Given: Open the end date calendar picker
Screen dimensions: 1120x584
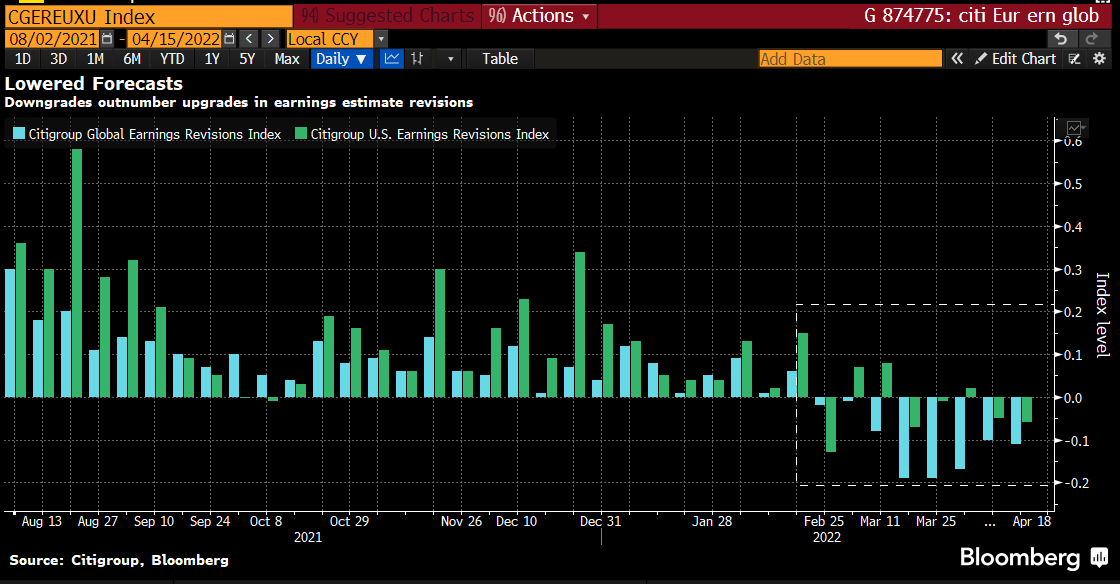Looking at the screenshot, I should (229, 39).
